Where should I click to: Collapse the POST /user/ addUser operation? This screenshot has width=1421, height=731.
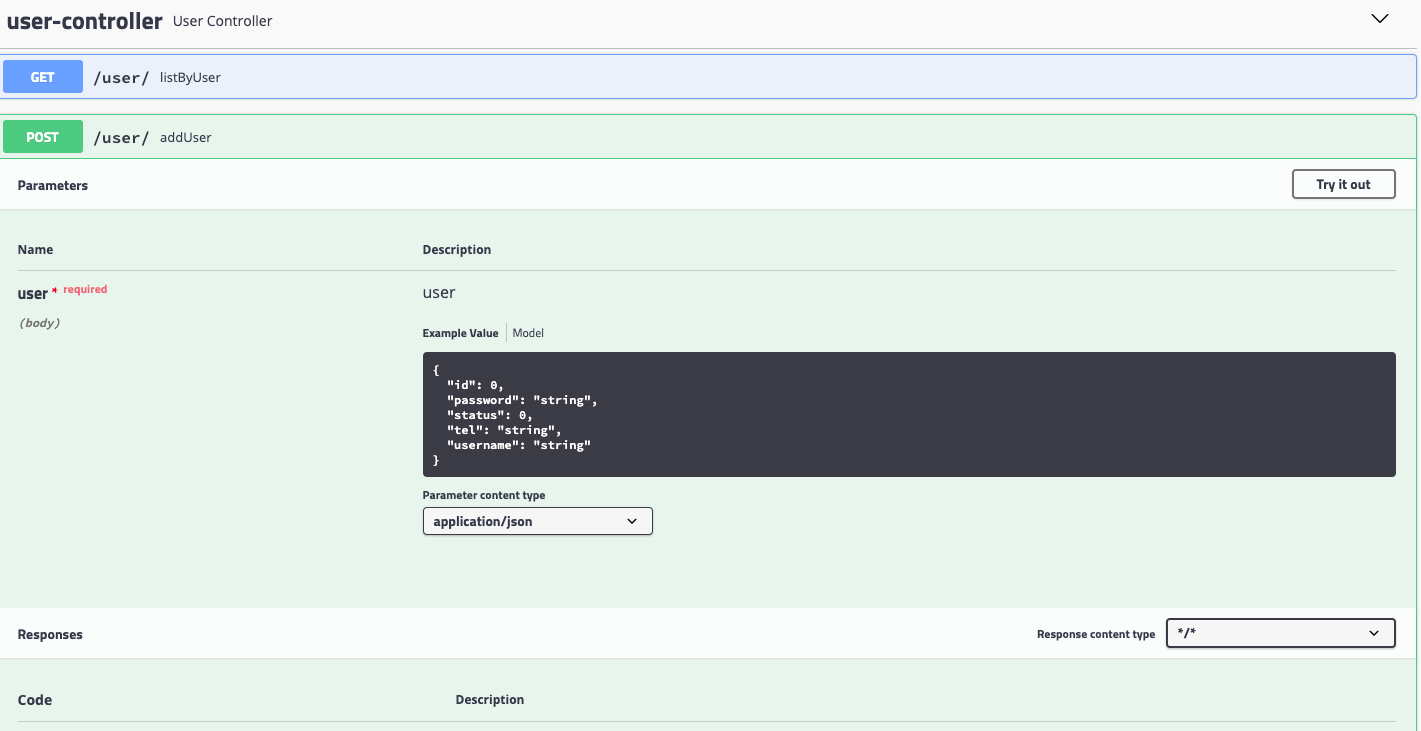pyautogui.click(x=709, y=137)
